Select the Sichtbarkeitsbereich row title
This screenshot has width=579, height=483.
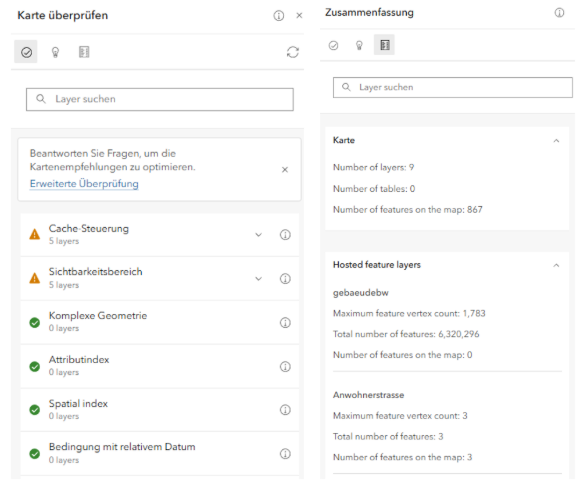pyautogui.click(x=96, y=272)
